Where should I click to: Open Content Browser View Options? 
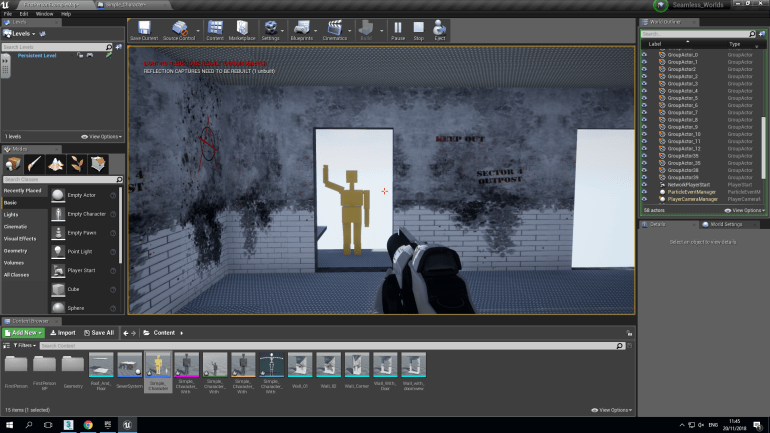tap(612, 410)
